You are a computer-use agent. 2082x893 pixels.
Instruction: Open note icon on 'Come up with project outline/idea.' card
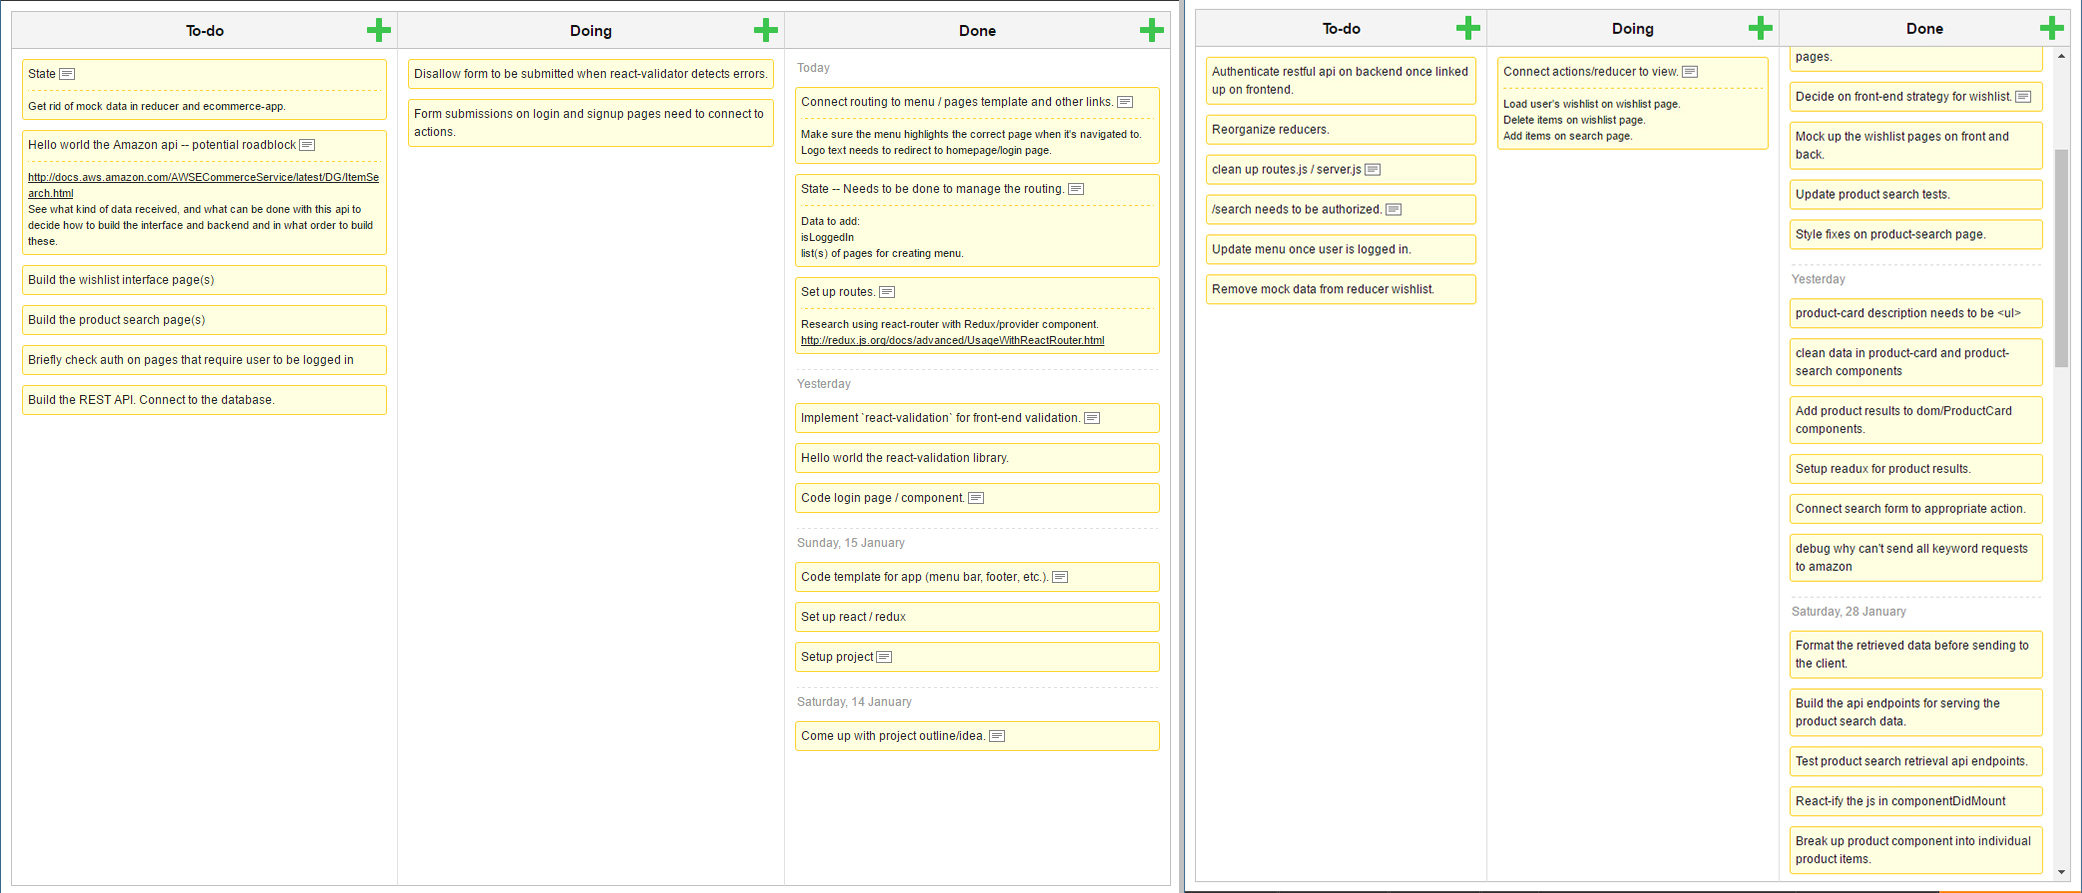(x=997, y=736)
